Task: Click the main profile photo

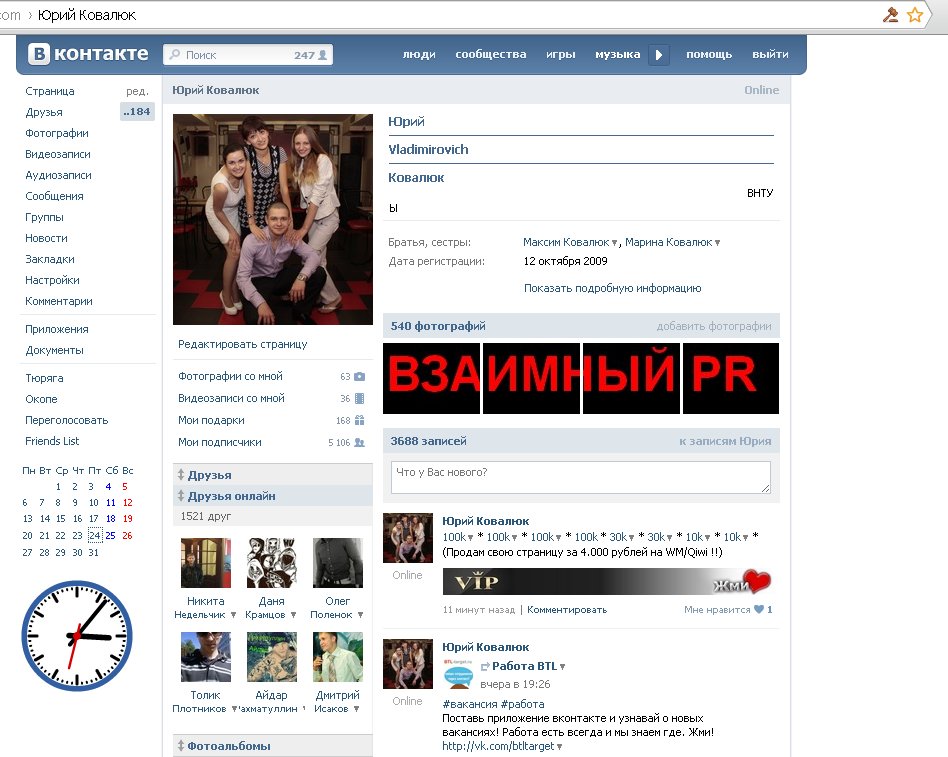Action: (273, 219)
